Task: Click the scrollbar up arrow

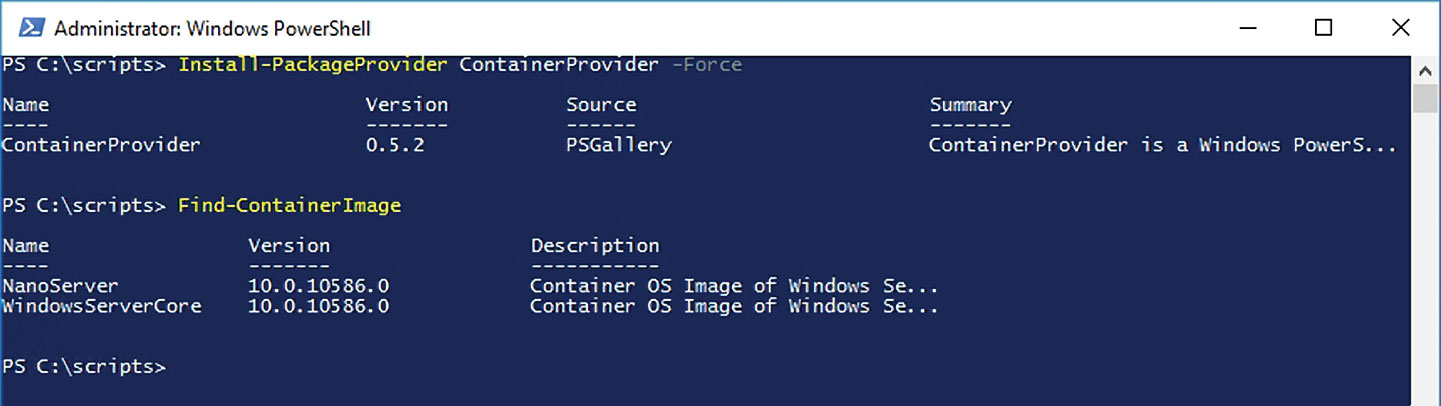Action: pyautogui.click(x=1424, y=69)
